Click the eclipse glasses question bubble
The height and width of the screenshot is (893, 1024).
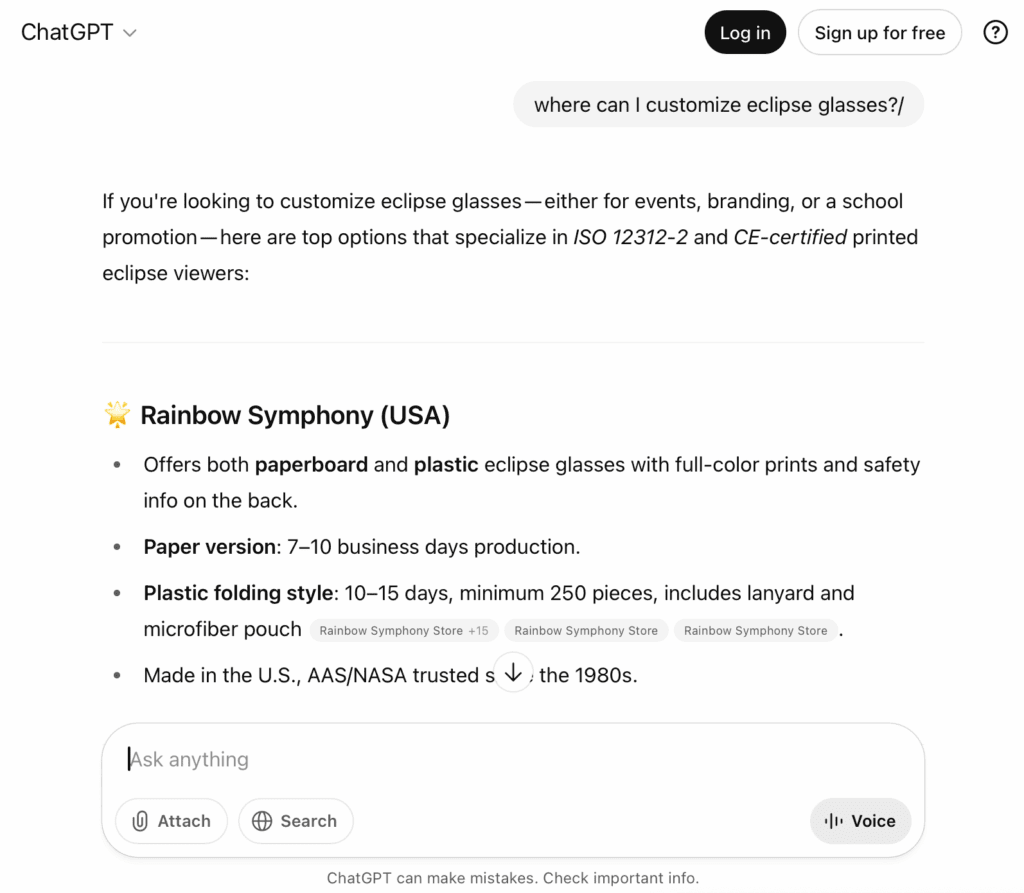(718, 104)
